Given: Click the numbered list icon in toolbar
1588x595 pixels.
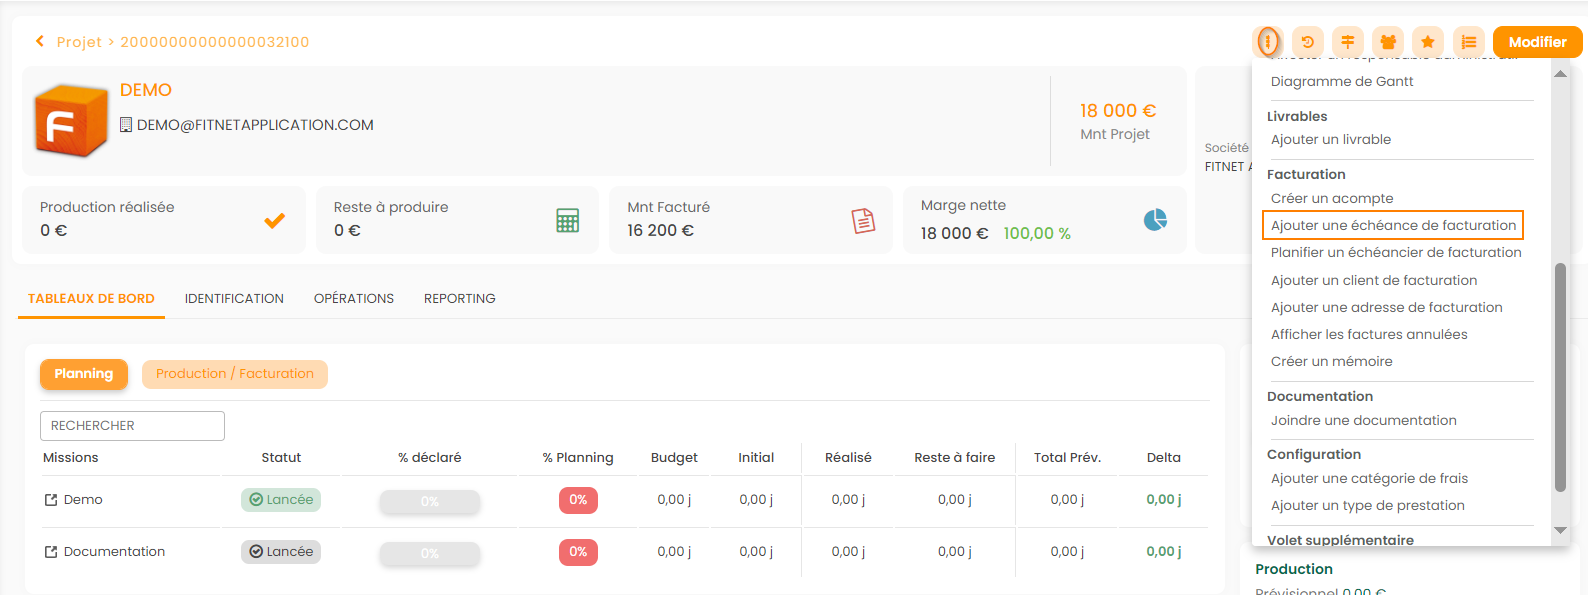Looking at the screenshot, I should [x=1468, y=42].
